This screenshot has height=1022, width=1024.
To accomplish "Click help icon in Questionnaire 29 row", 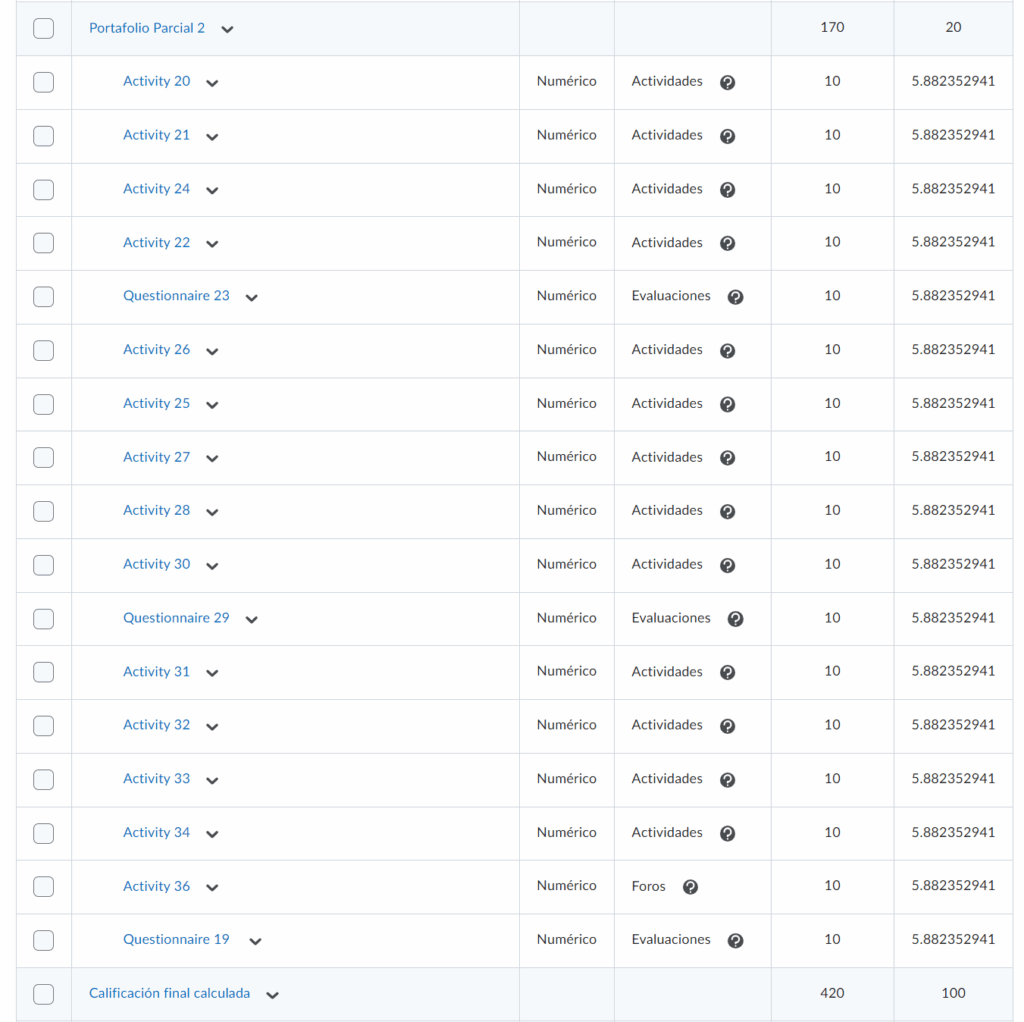I will [735, 619].
